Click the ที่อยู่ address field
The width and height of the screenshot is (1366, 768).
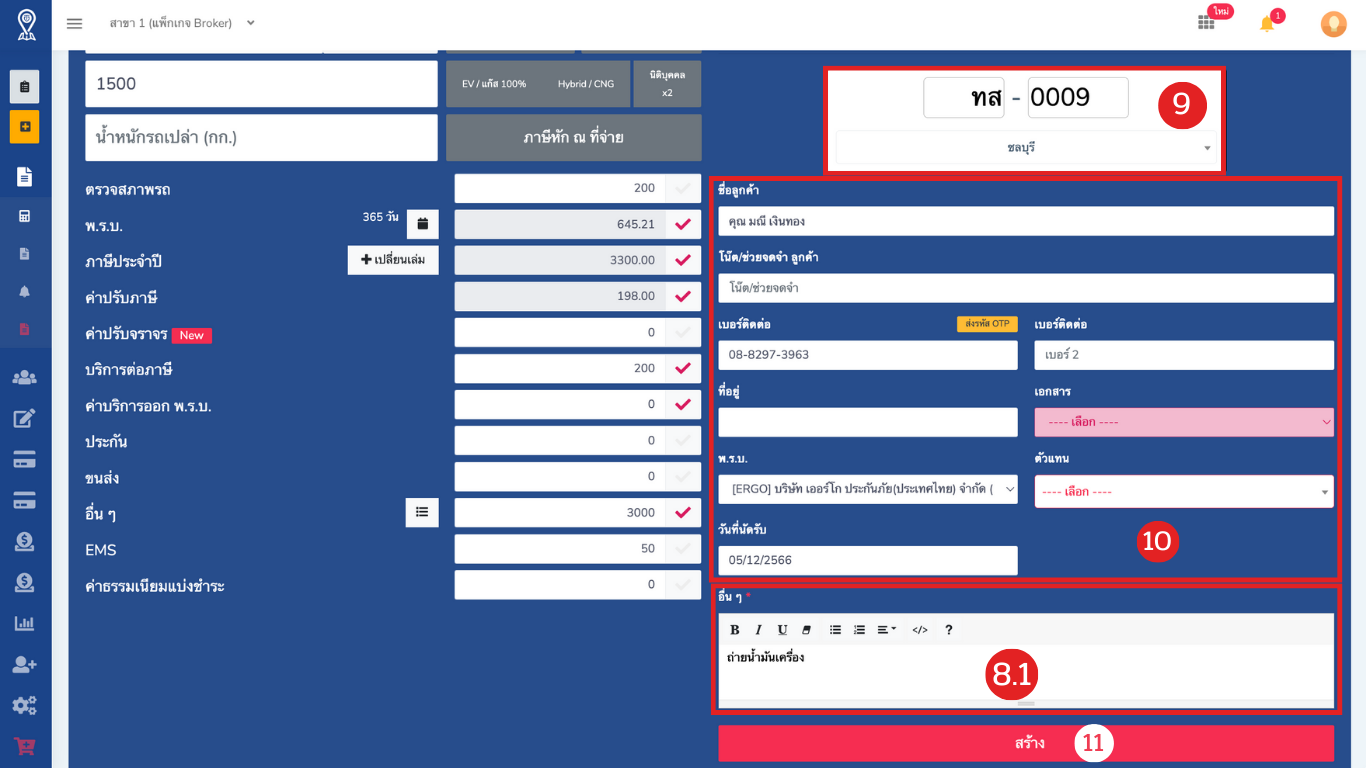click(x=868, y=422)
